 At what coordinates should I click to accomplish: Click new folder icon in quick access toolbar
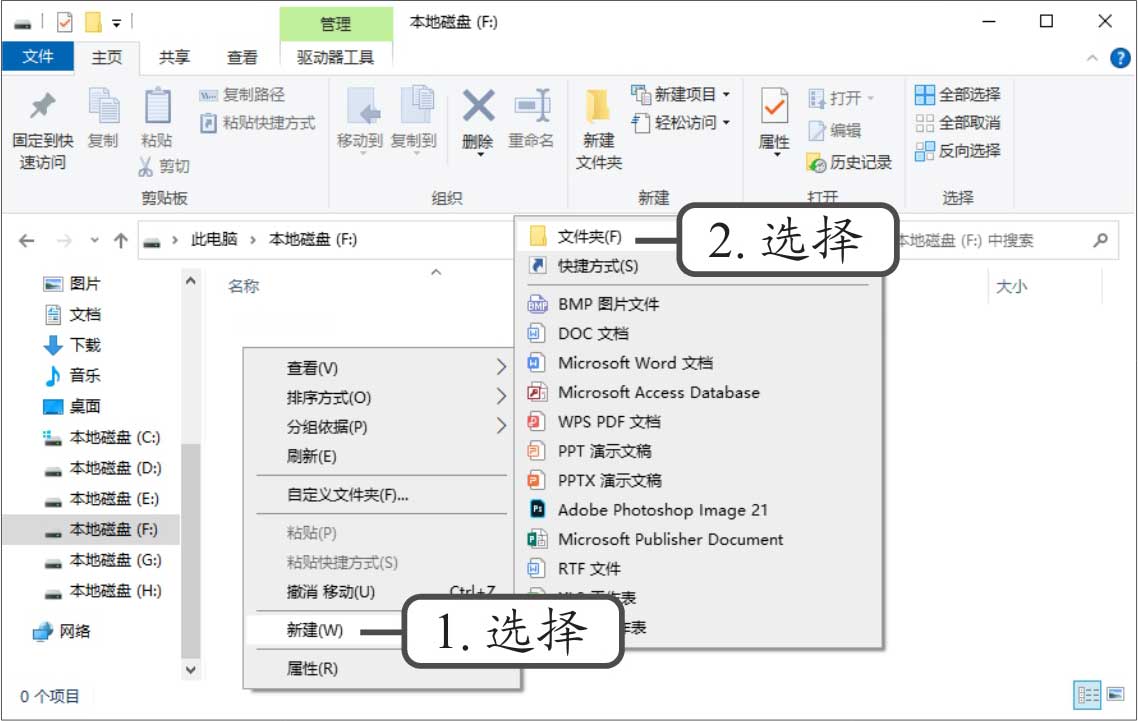[94, 23]
